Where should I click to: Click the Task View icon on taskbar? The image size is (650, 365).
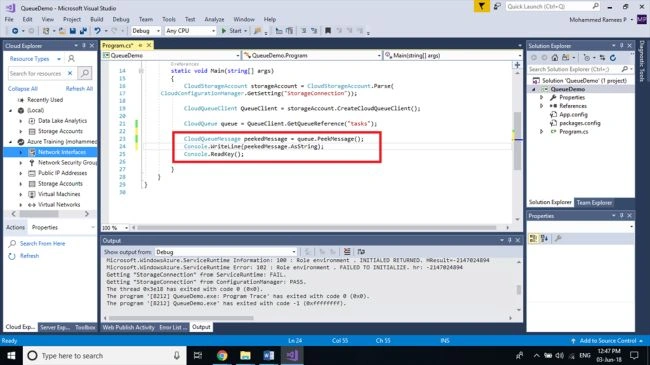(x=198, y=355)
